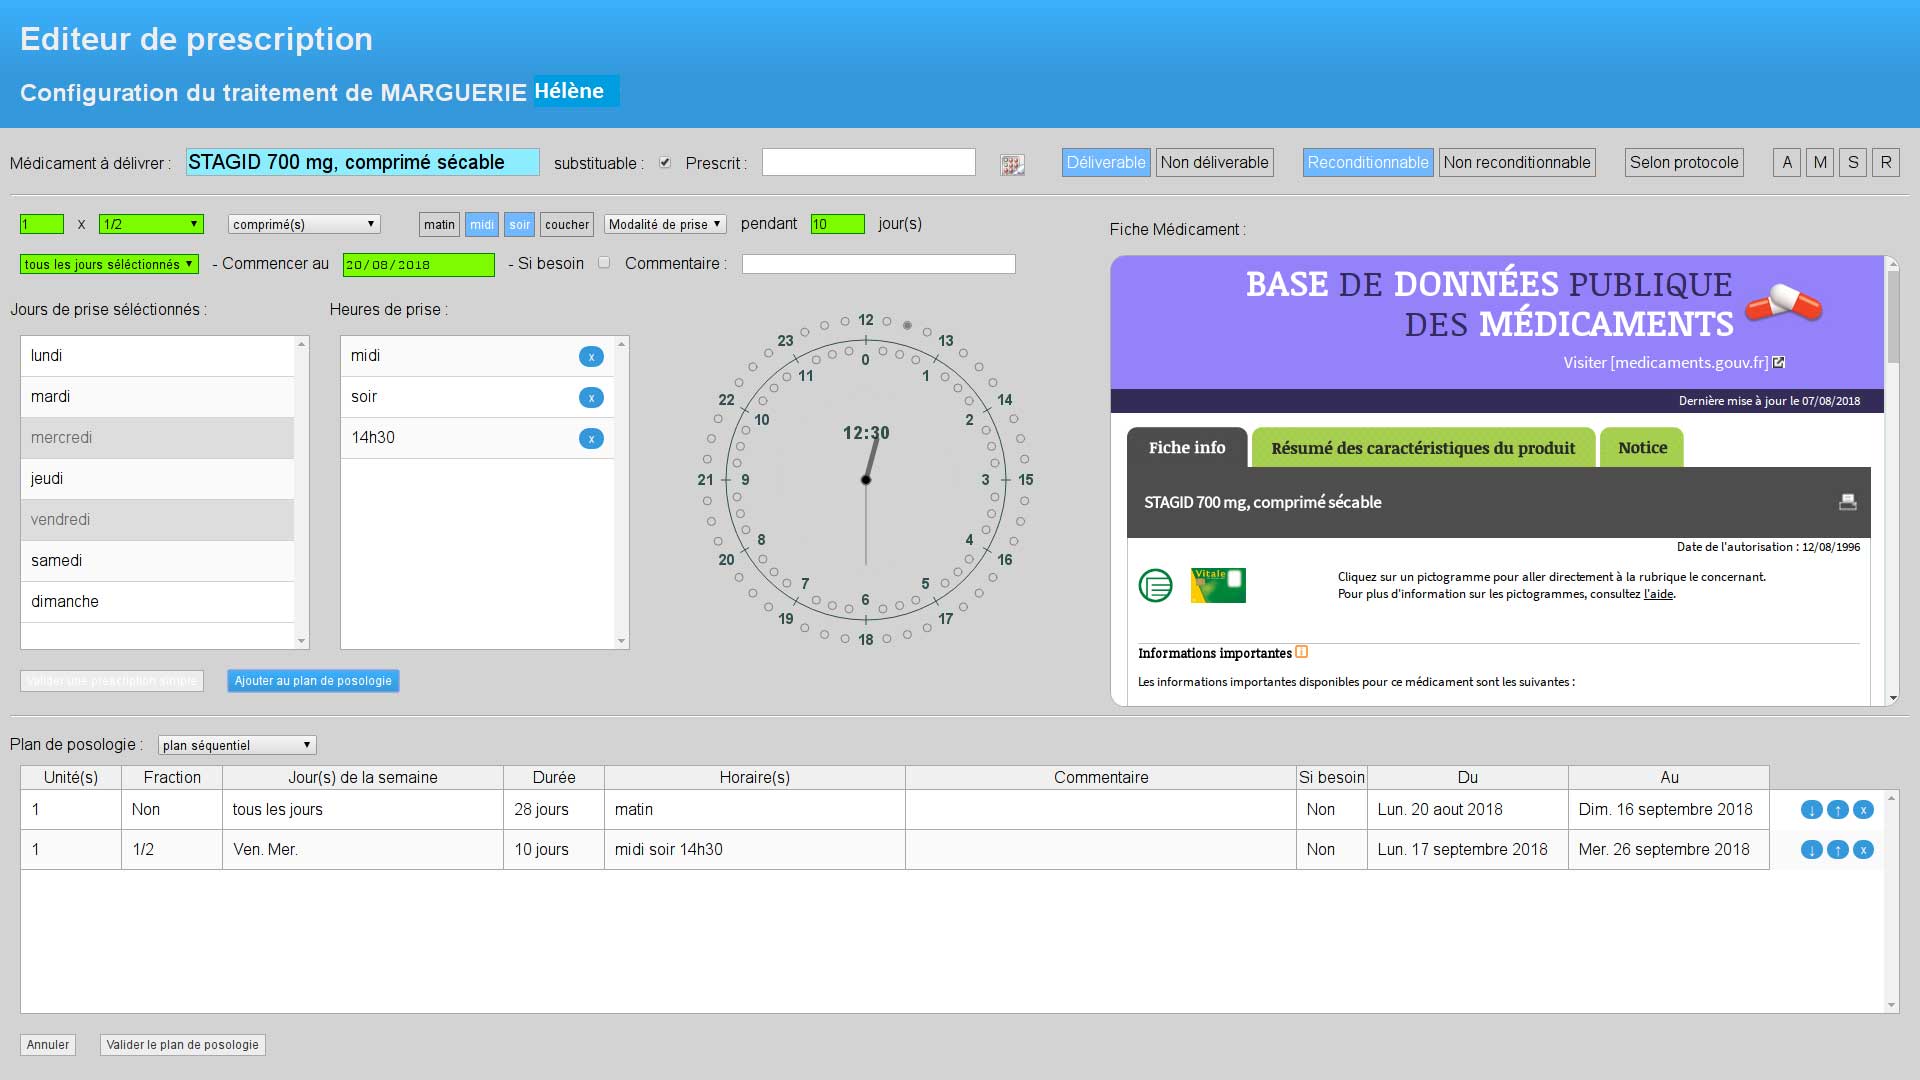Click the Carte Vitale pictogram
The height and width of the screenshot is (1080, 1920).
(1218, 585)
